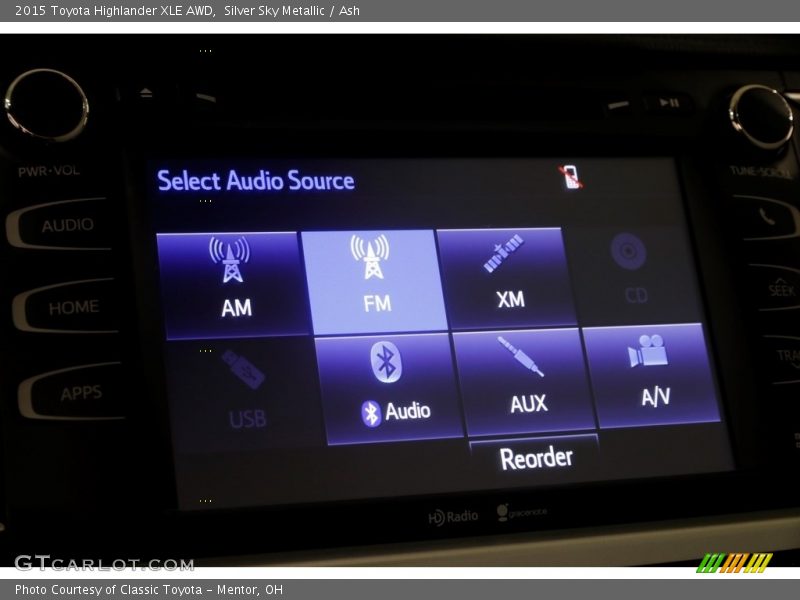This screenshot has width=800, height=600.
Task: Select the Bluetooth Audio source tile
Action: pos(389,389)
